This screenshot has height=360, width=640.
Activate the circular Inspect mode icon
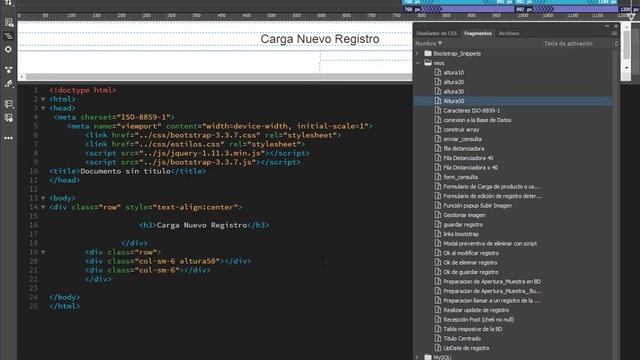coord(8,49)
